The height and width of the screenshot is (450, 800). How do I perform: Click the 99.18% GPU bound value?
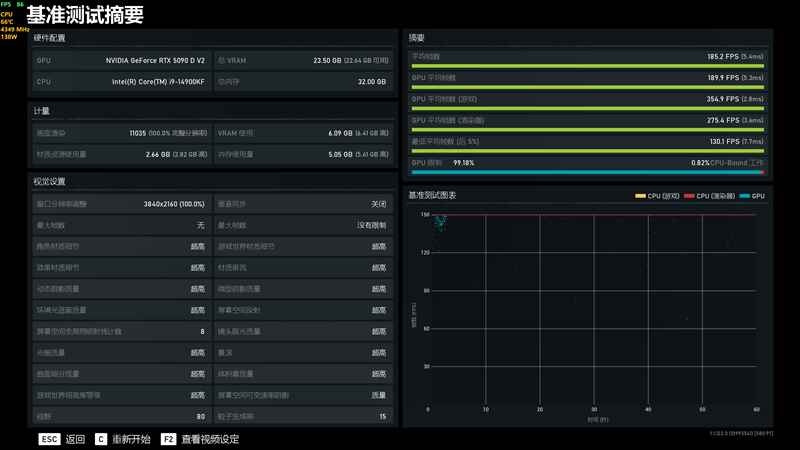(x=463, y=163)
